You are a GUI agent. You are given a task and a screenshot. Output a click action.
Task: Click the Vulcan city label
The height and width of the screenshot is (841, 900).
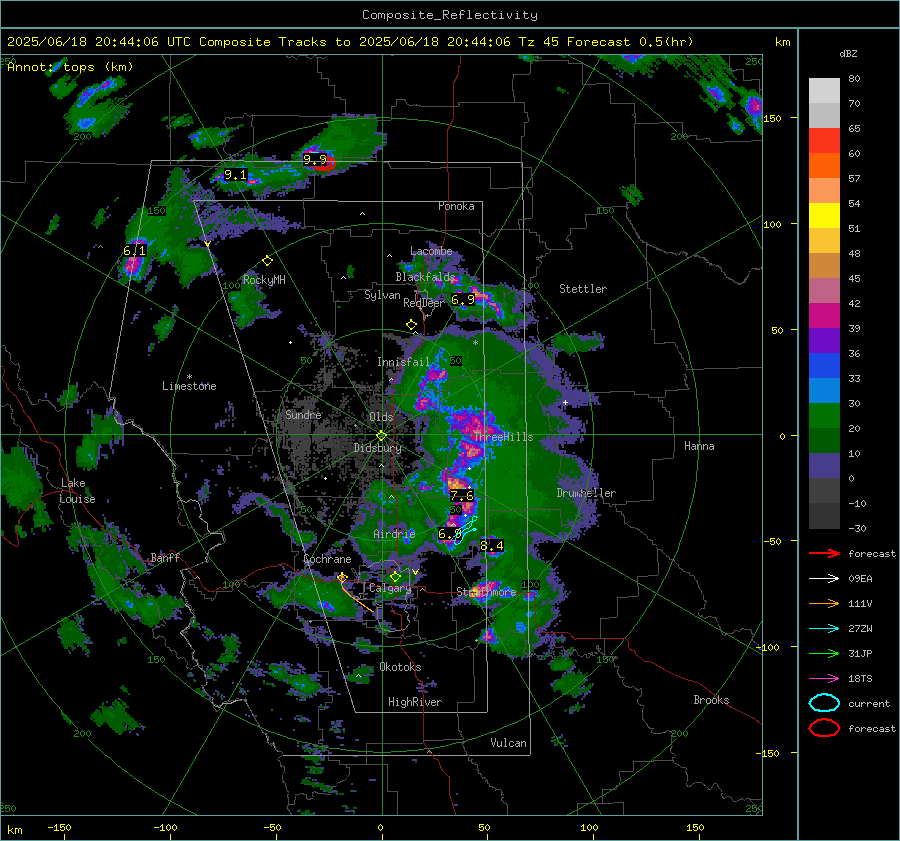(x=508, y=743)
